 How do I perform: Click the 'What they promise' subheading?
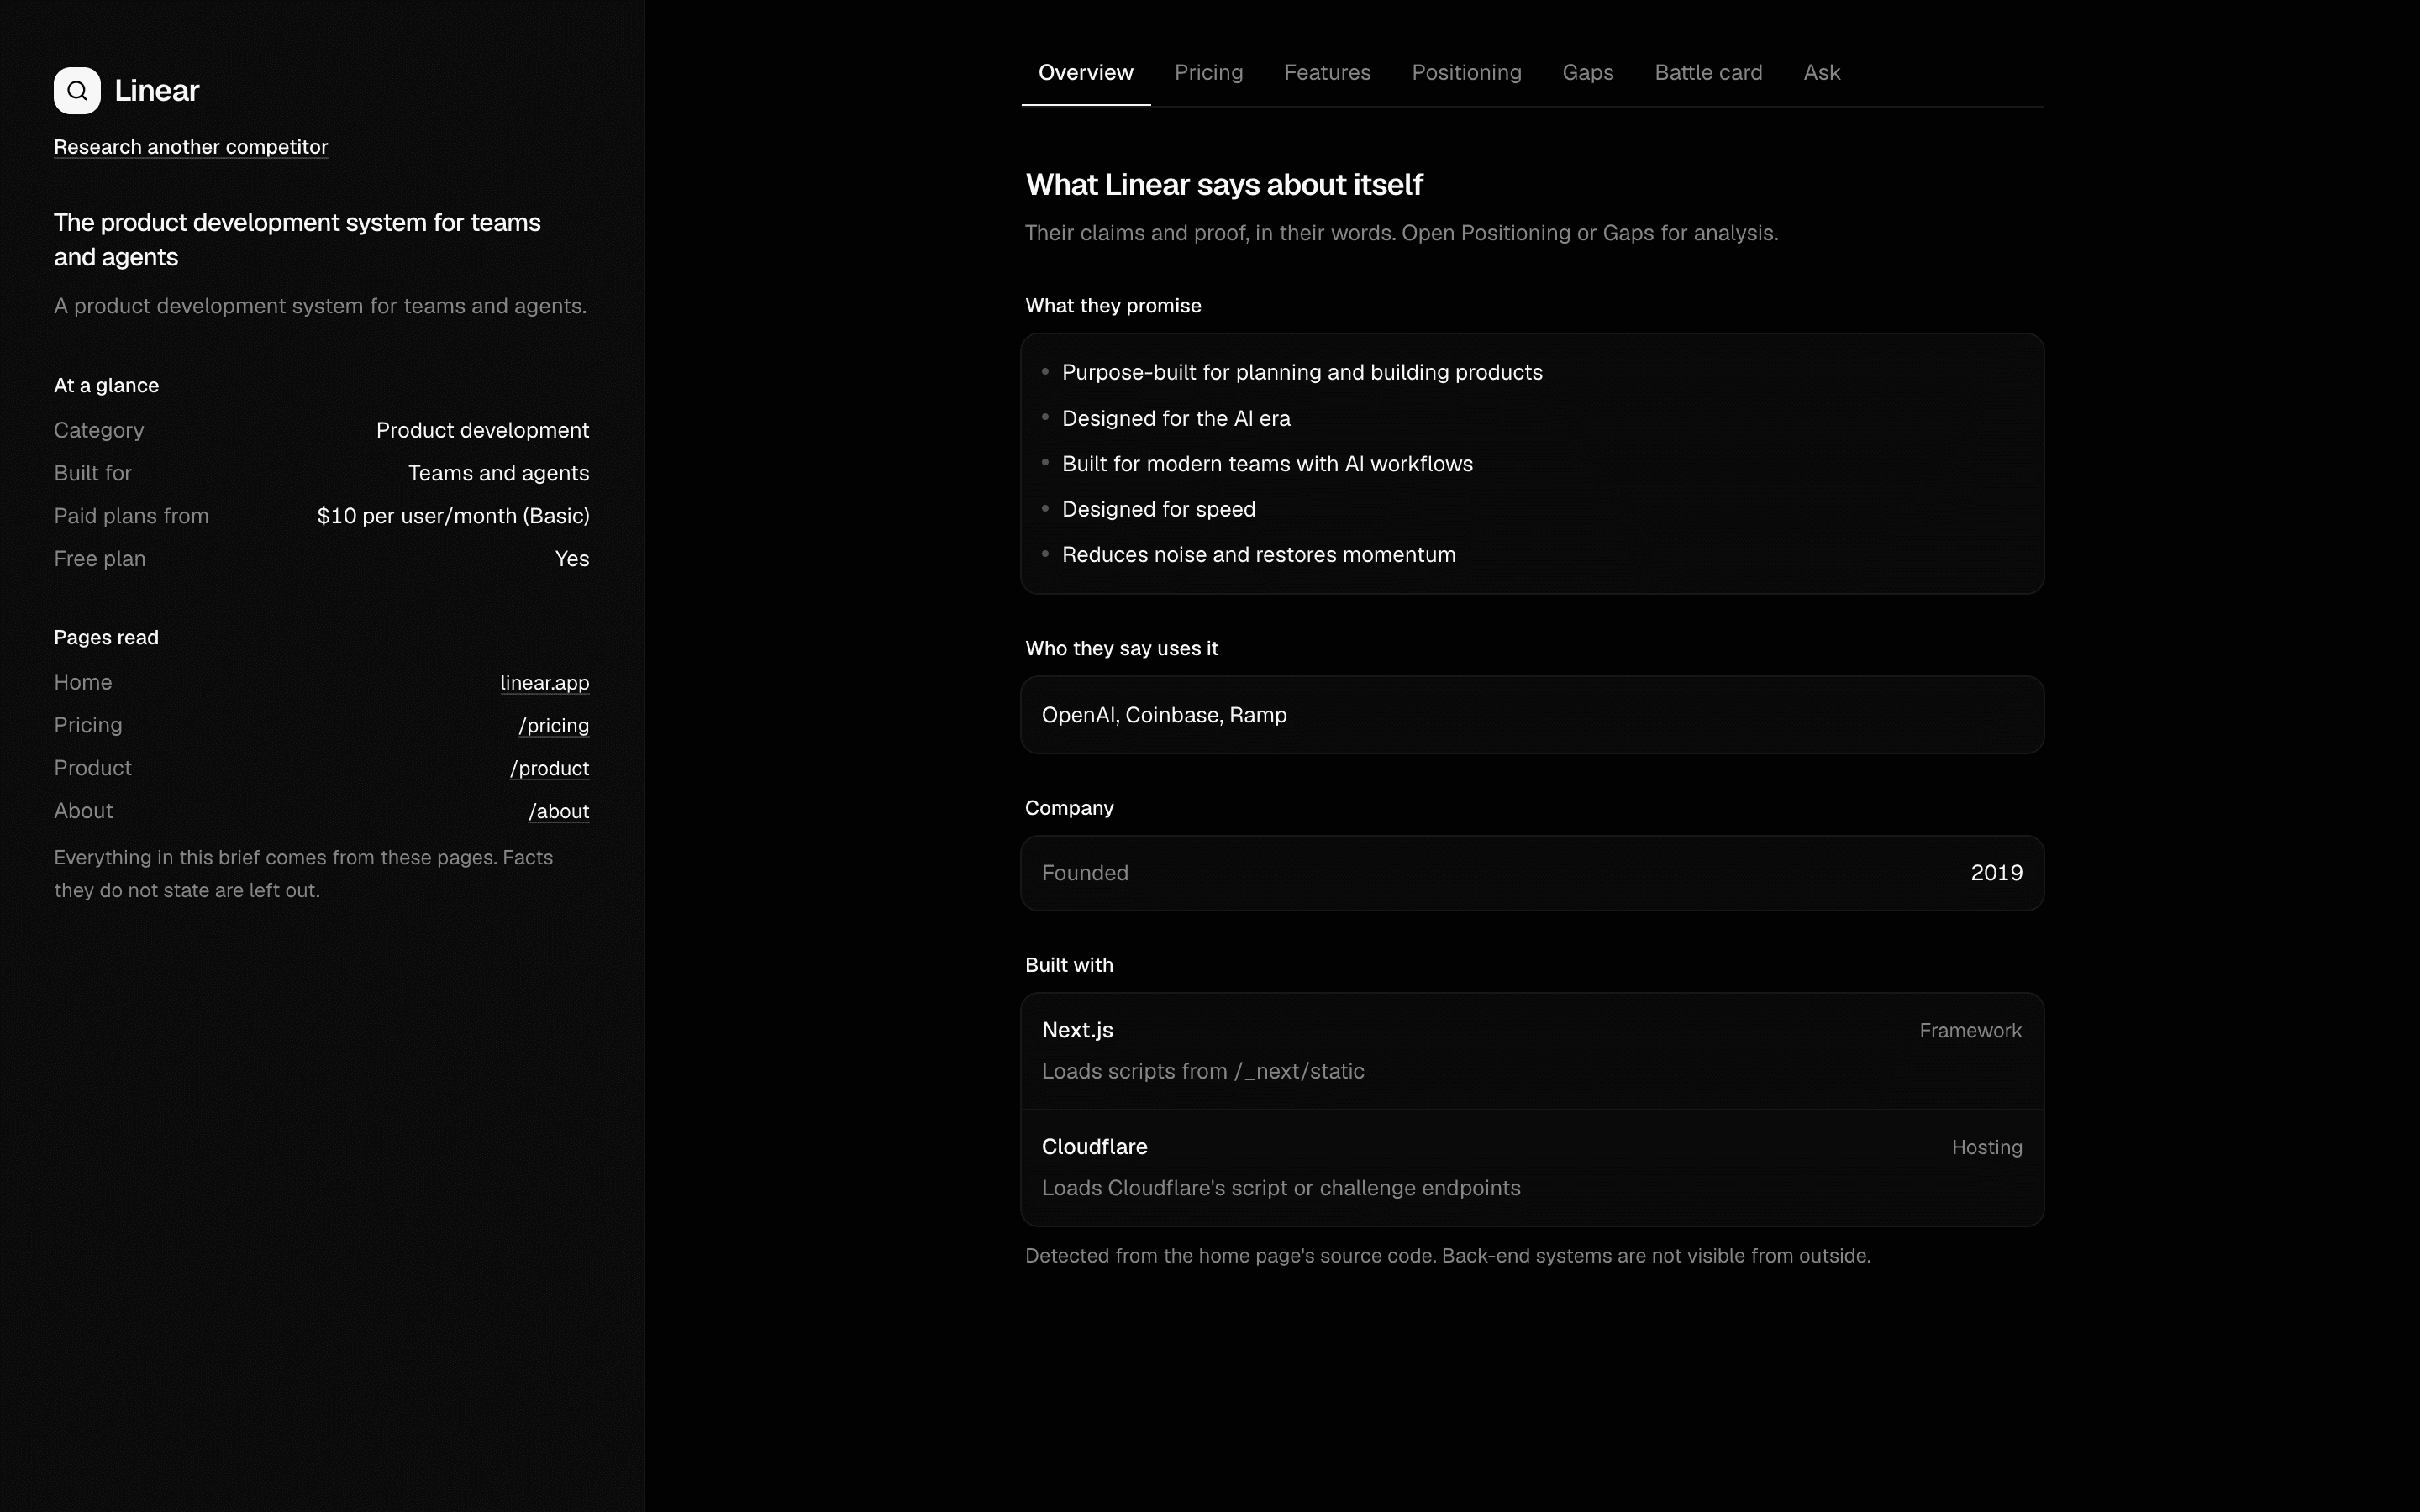[x=1113, y=306]
